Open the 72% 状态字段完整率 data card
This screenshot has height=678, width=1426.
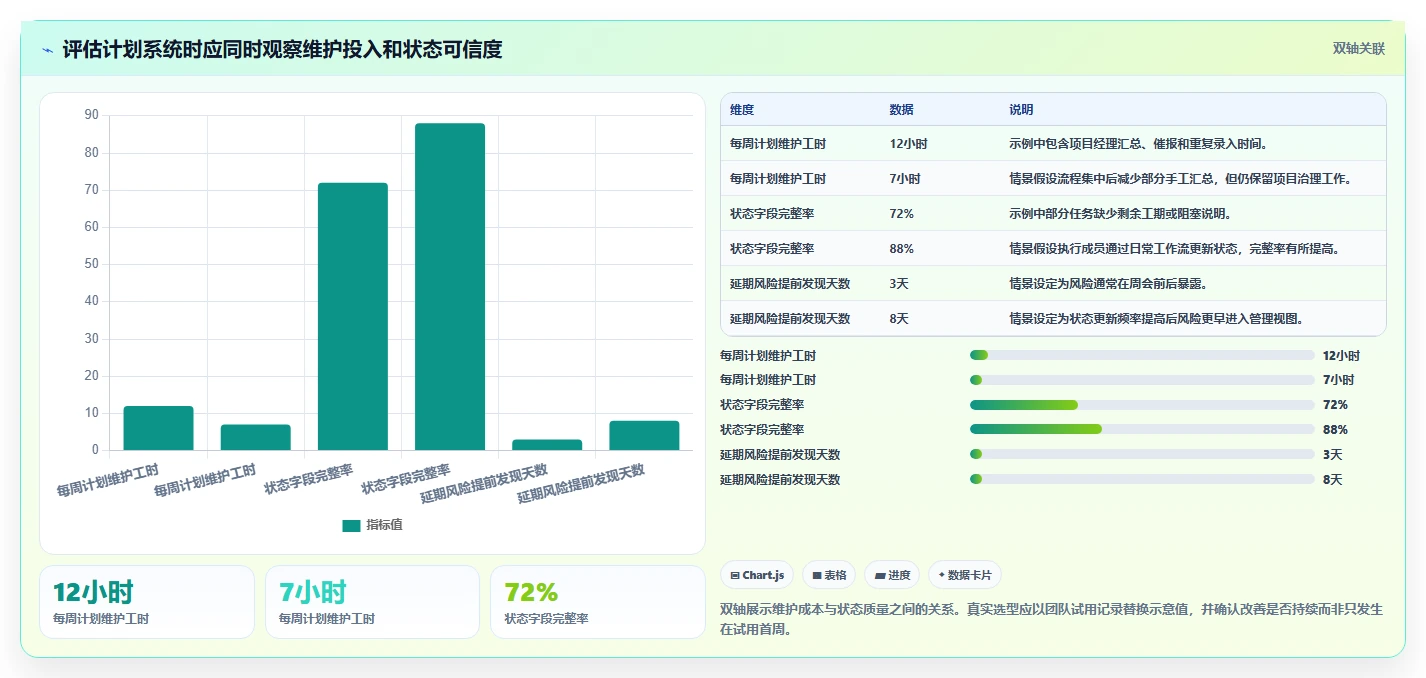point(598,602)
